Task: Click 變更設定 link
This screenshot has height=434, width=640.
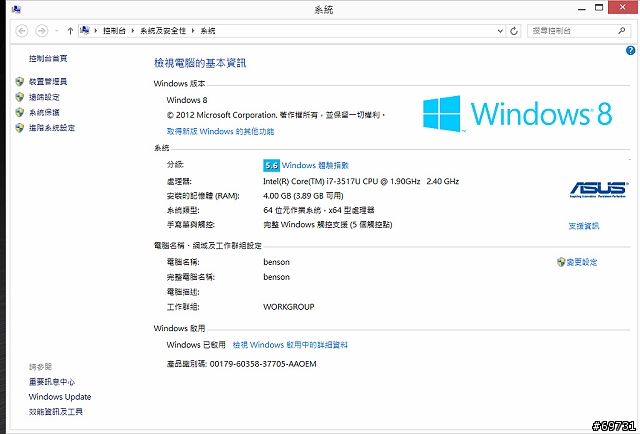Action: tap(582, 262)
